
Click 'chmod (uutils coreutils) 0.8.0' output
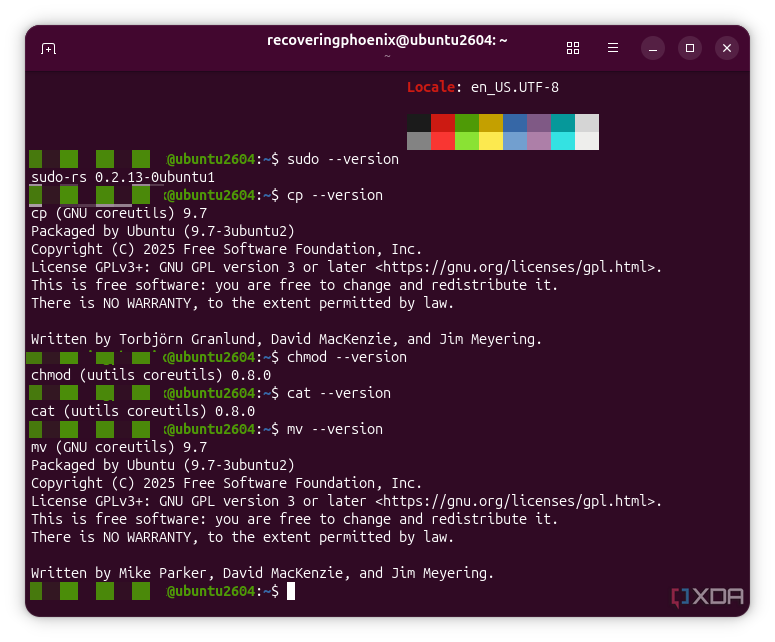coord(151,375)
